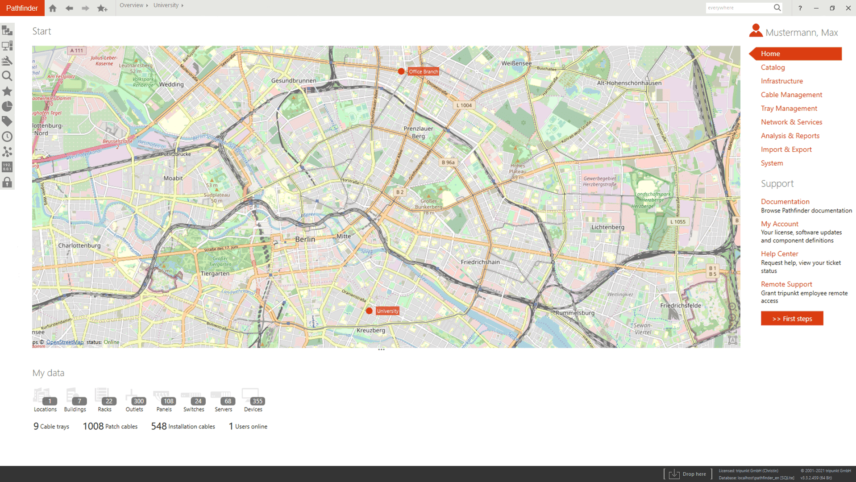Screen dimensions: 856x482
Task: Expand the University breadcrumb arrow
Action: pos(182,5)
